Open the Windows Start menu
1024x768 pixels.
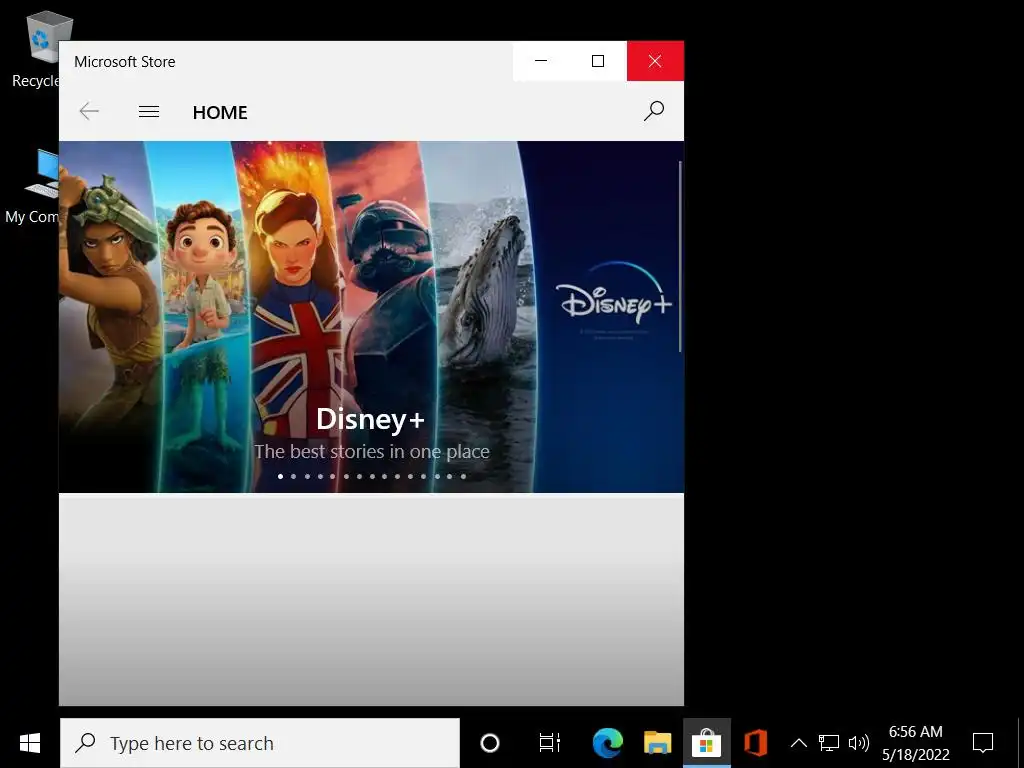(29, 743)
